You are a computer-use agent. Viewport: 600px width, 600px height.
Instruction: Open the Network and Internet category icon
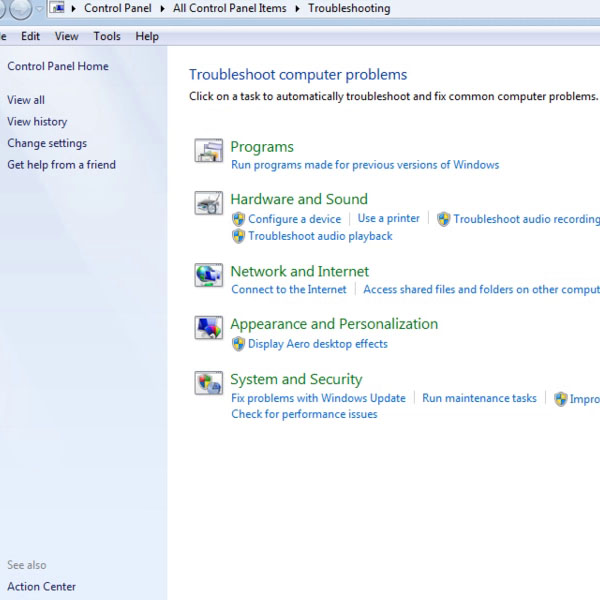pyautogui.click(x=209, y=275)
